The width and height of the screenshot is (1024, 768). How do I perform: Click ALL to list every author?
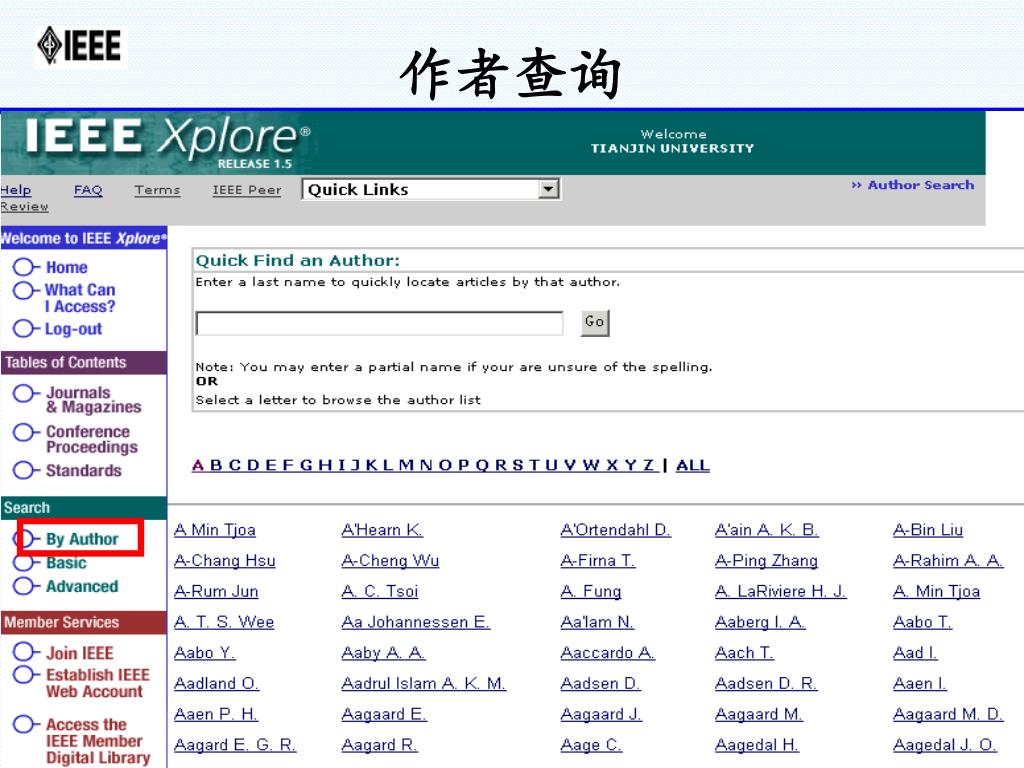tap(693, 466)
